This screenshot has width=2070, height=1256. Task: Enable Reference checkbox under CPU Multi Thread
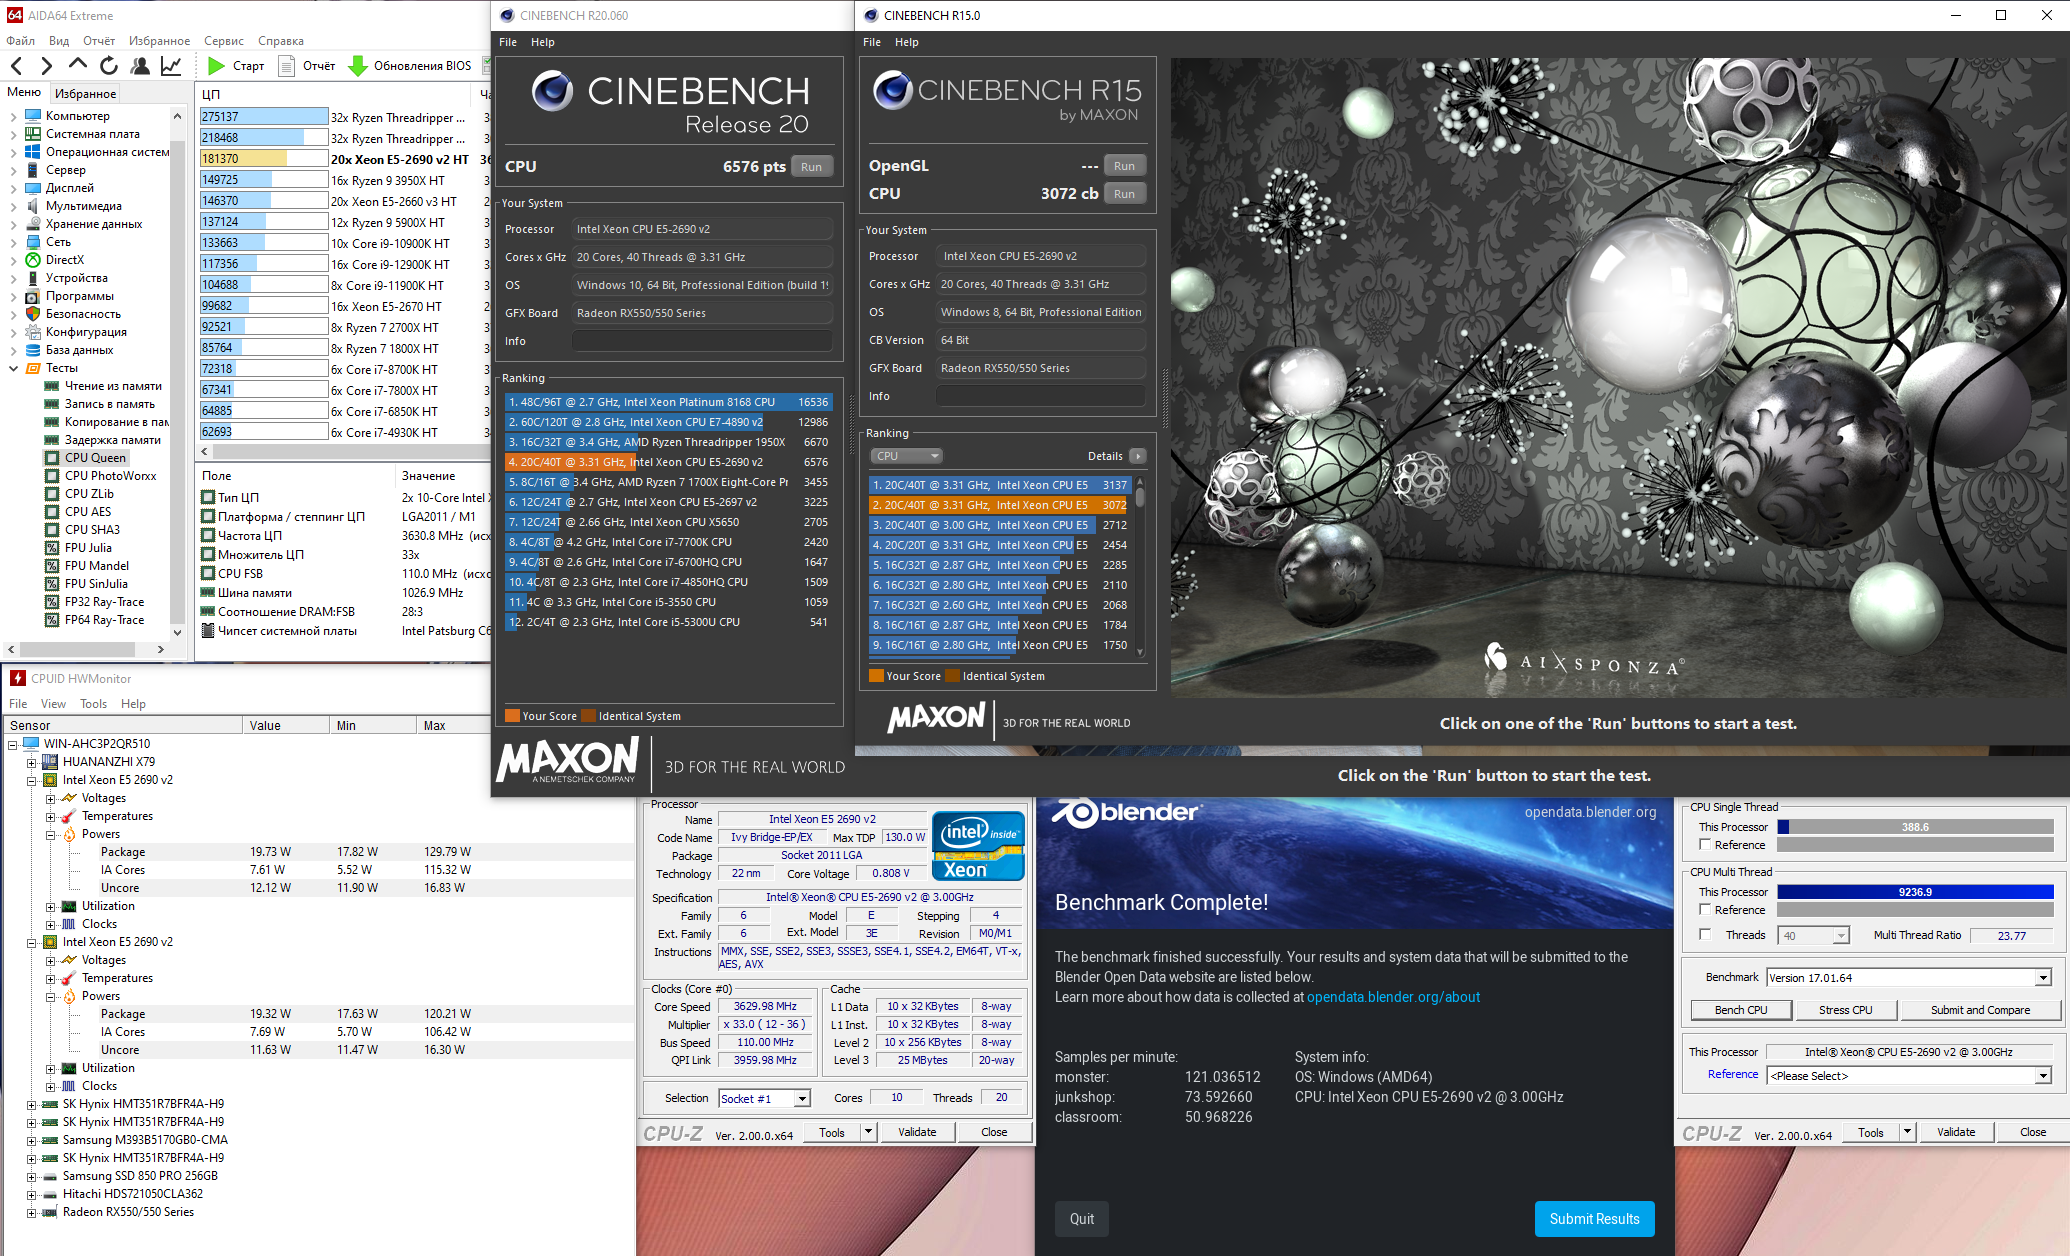point(1705,910)
